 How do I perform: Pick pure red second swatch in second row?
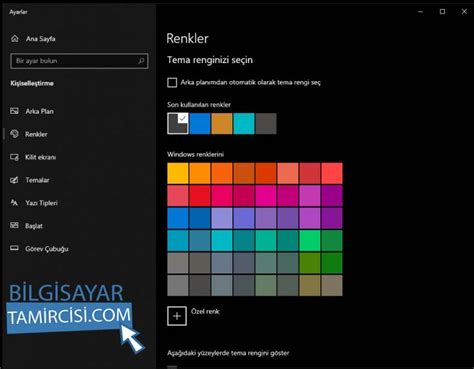(x=200, y=196)
